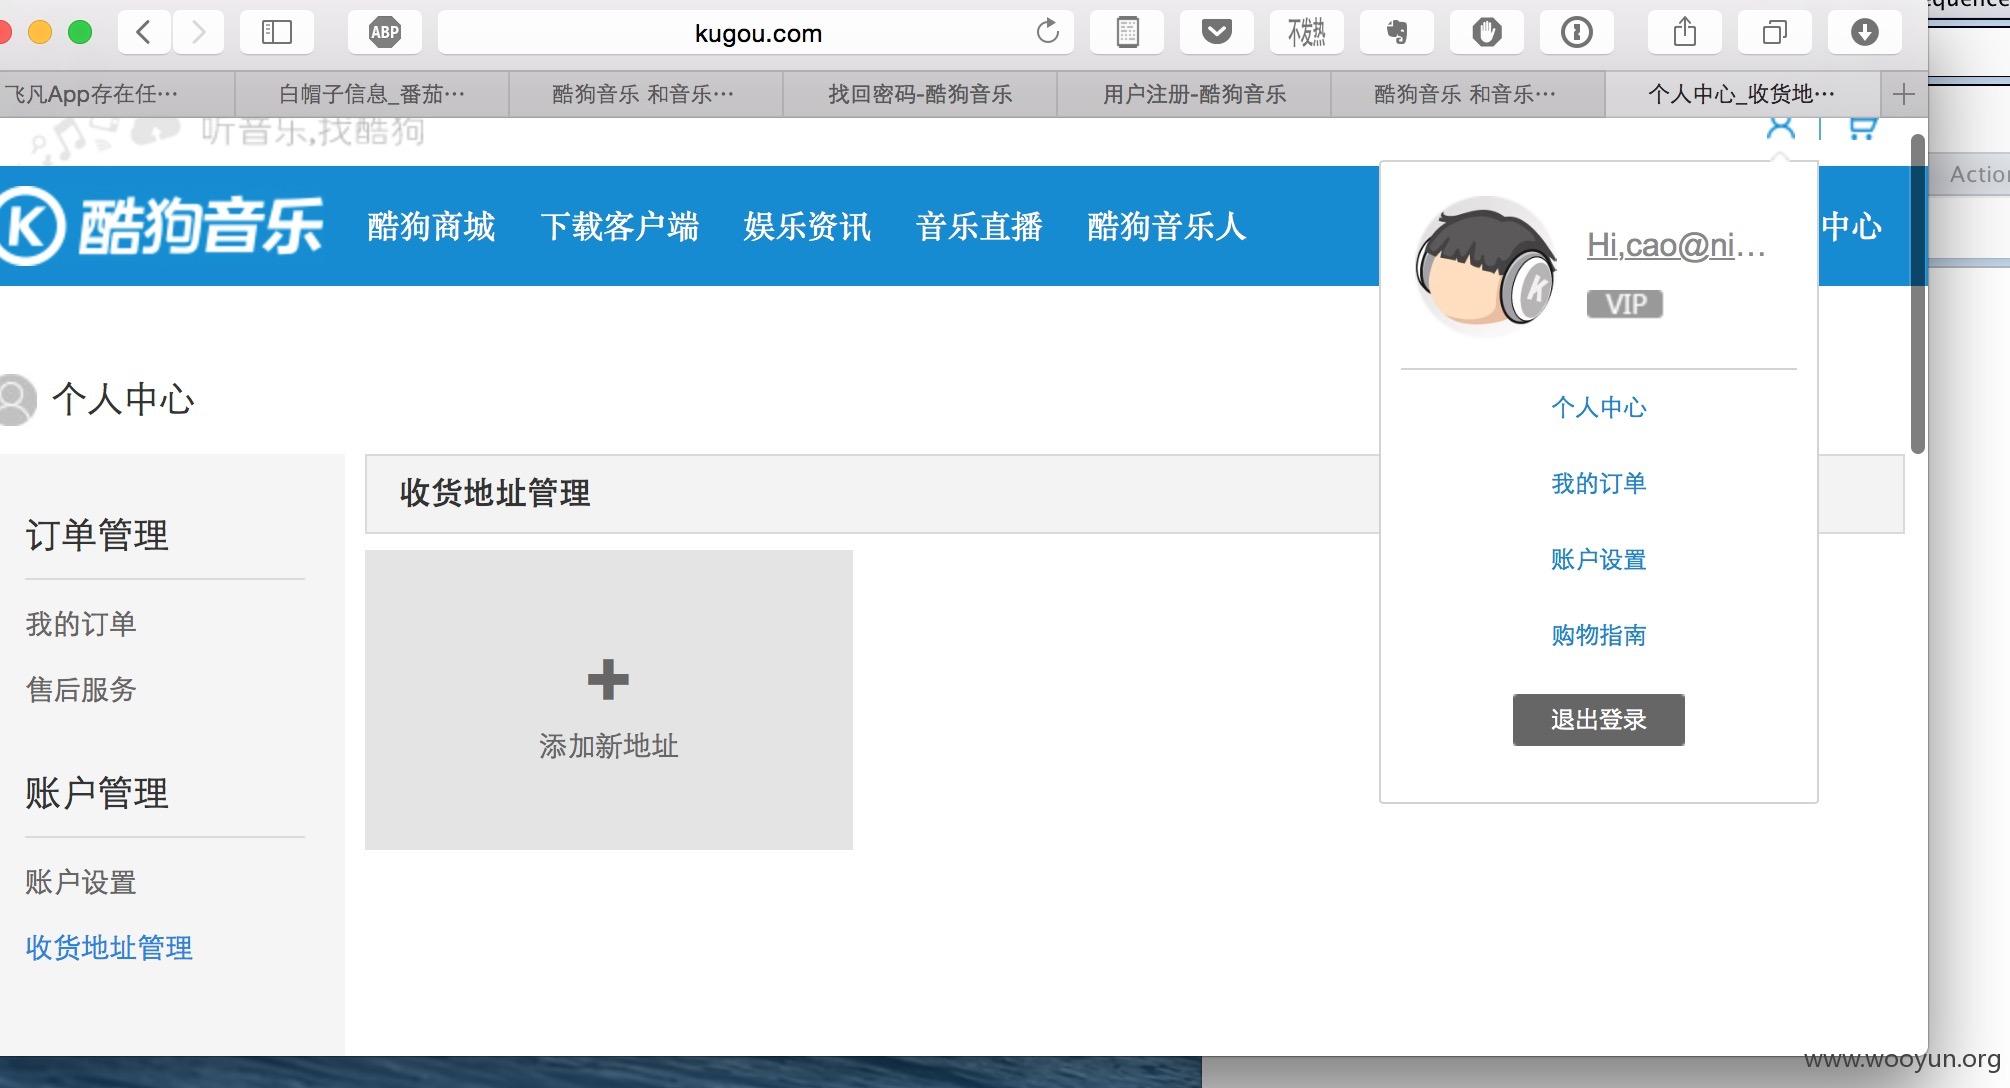Toggle the Safari sidebar button
Viewport: 2010px width, 1088px height.
[277, 32]
